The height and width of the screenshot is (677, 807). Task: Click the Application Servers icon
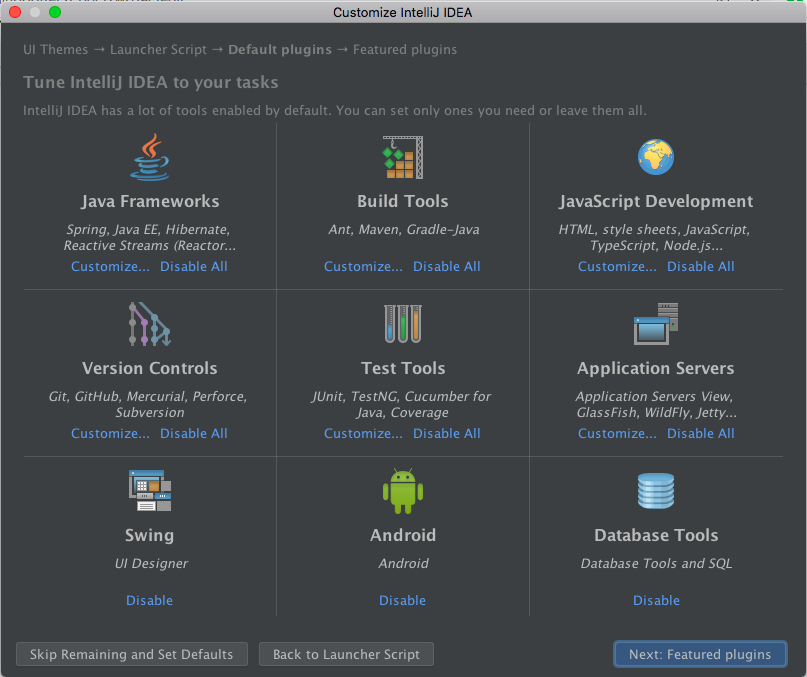pyautogui.click(x=656, y=324)
